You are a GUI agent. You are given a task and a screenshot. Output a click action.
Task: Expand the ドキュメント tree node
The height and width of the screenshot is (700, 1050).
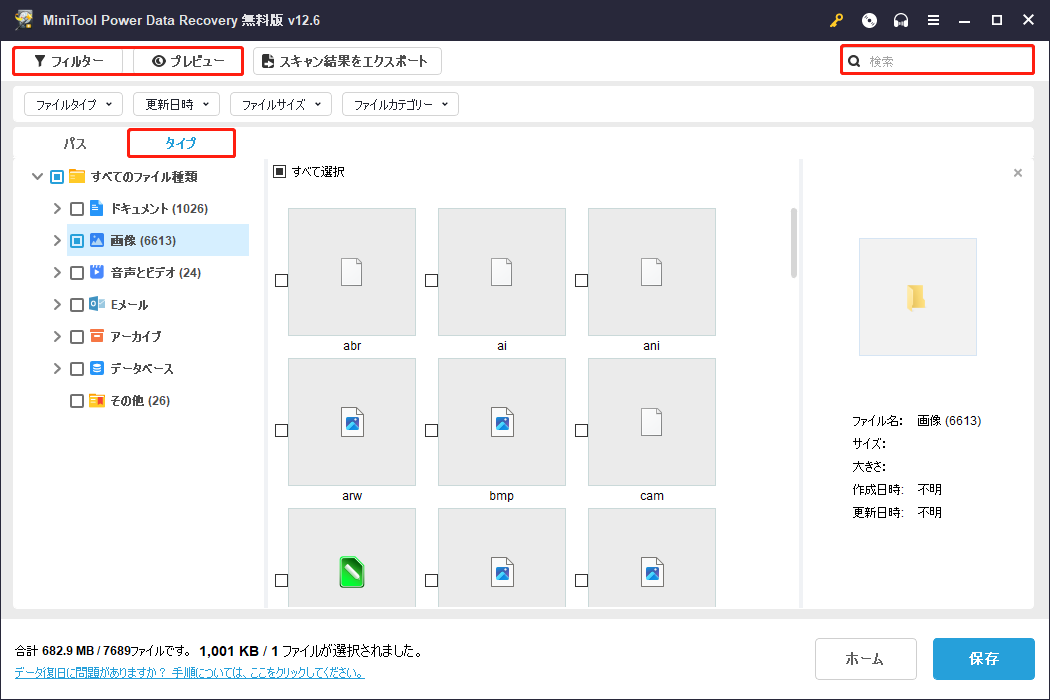57,208
